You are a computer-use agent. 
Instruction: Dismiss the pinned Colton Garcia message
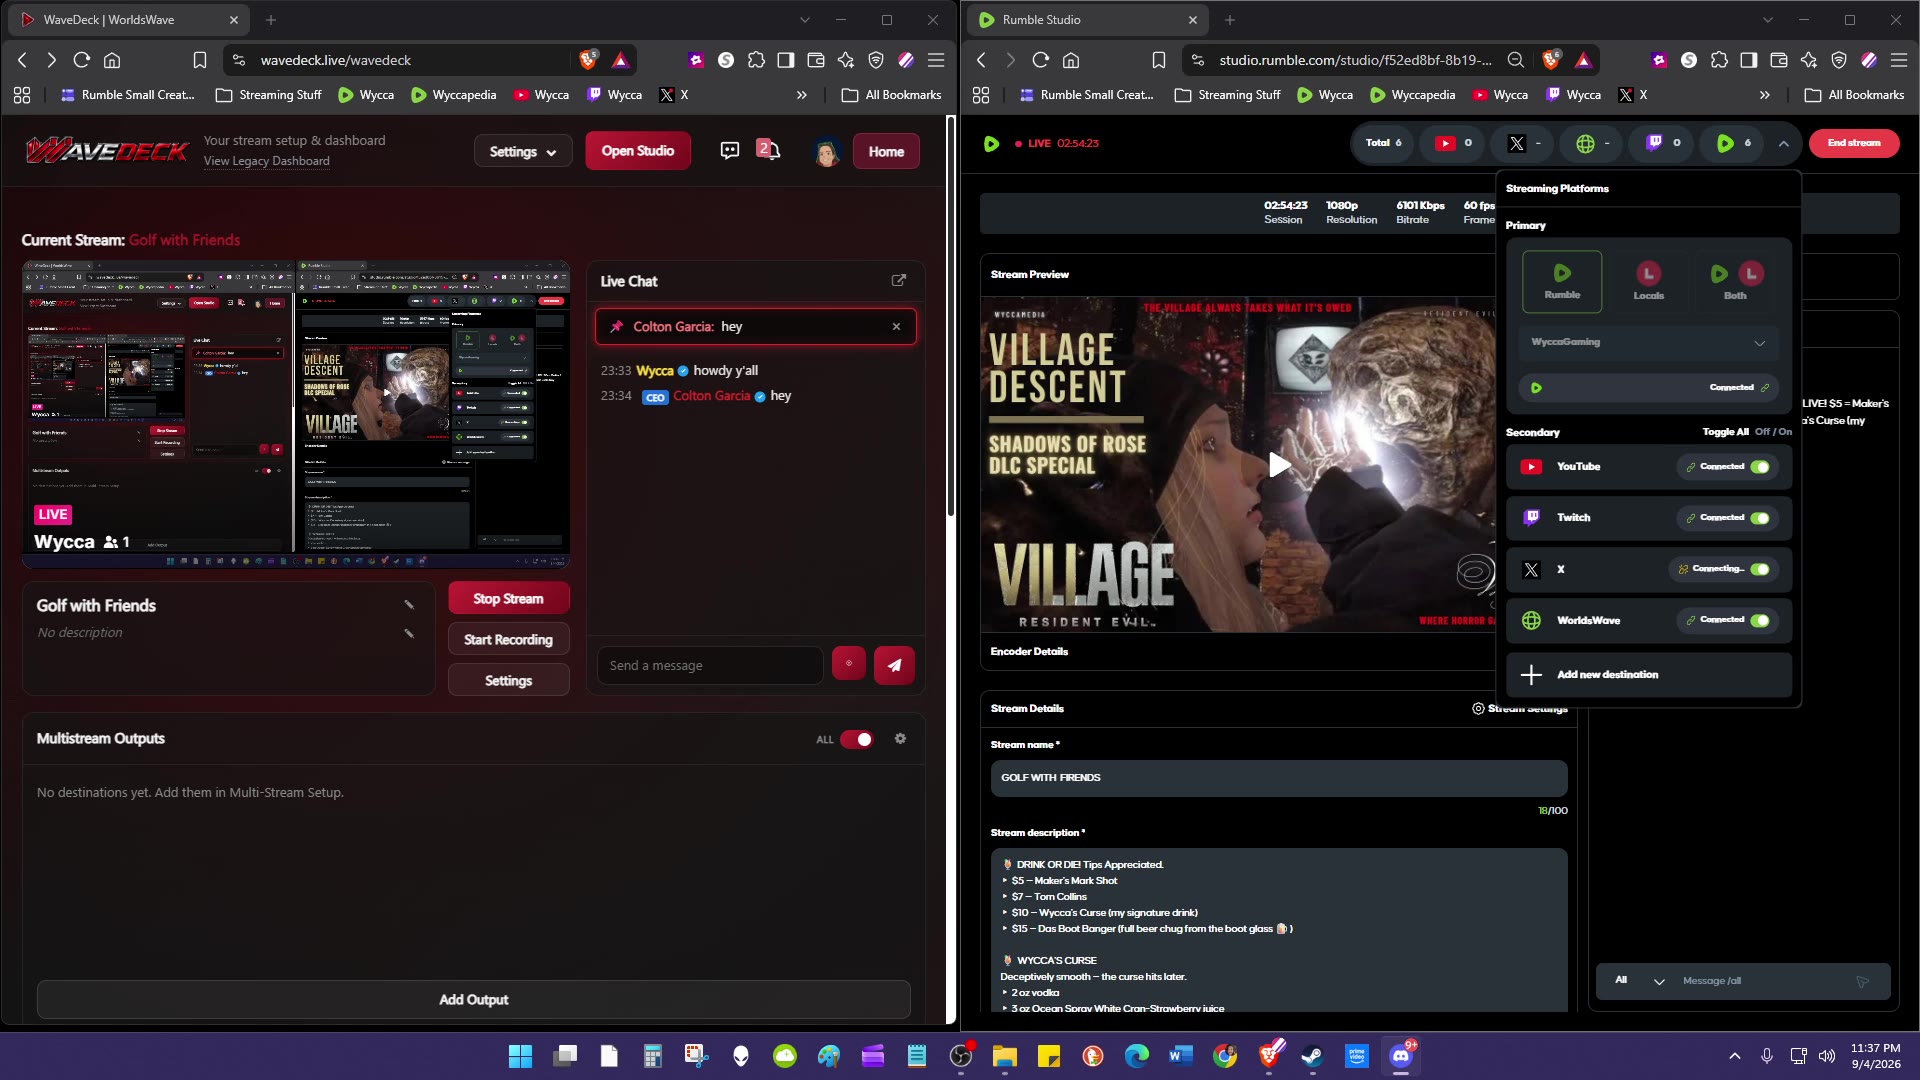tap(896, 326)
